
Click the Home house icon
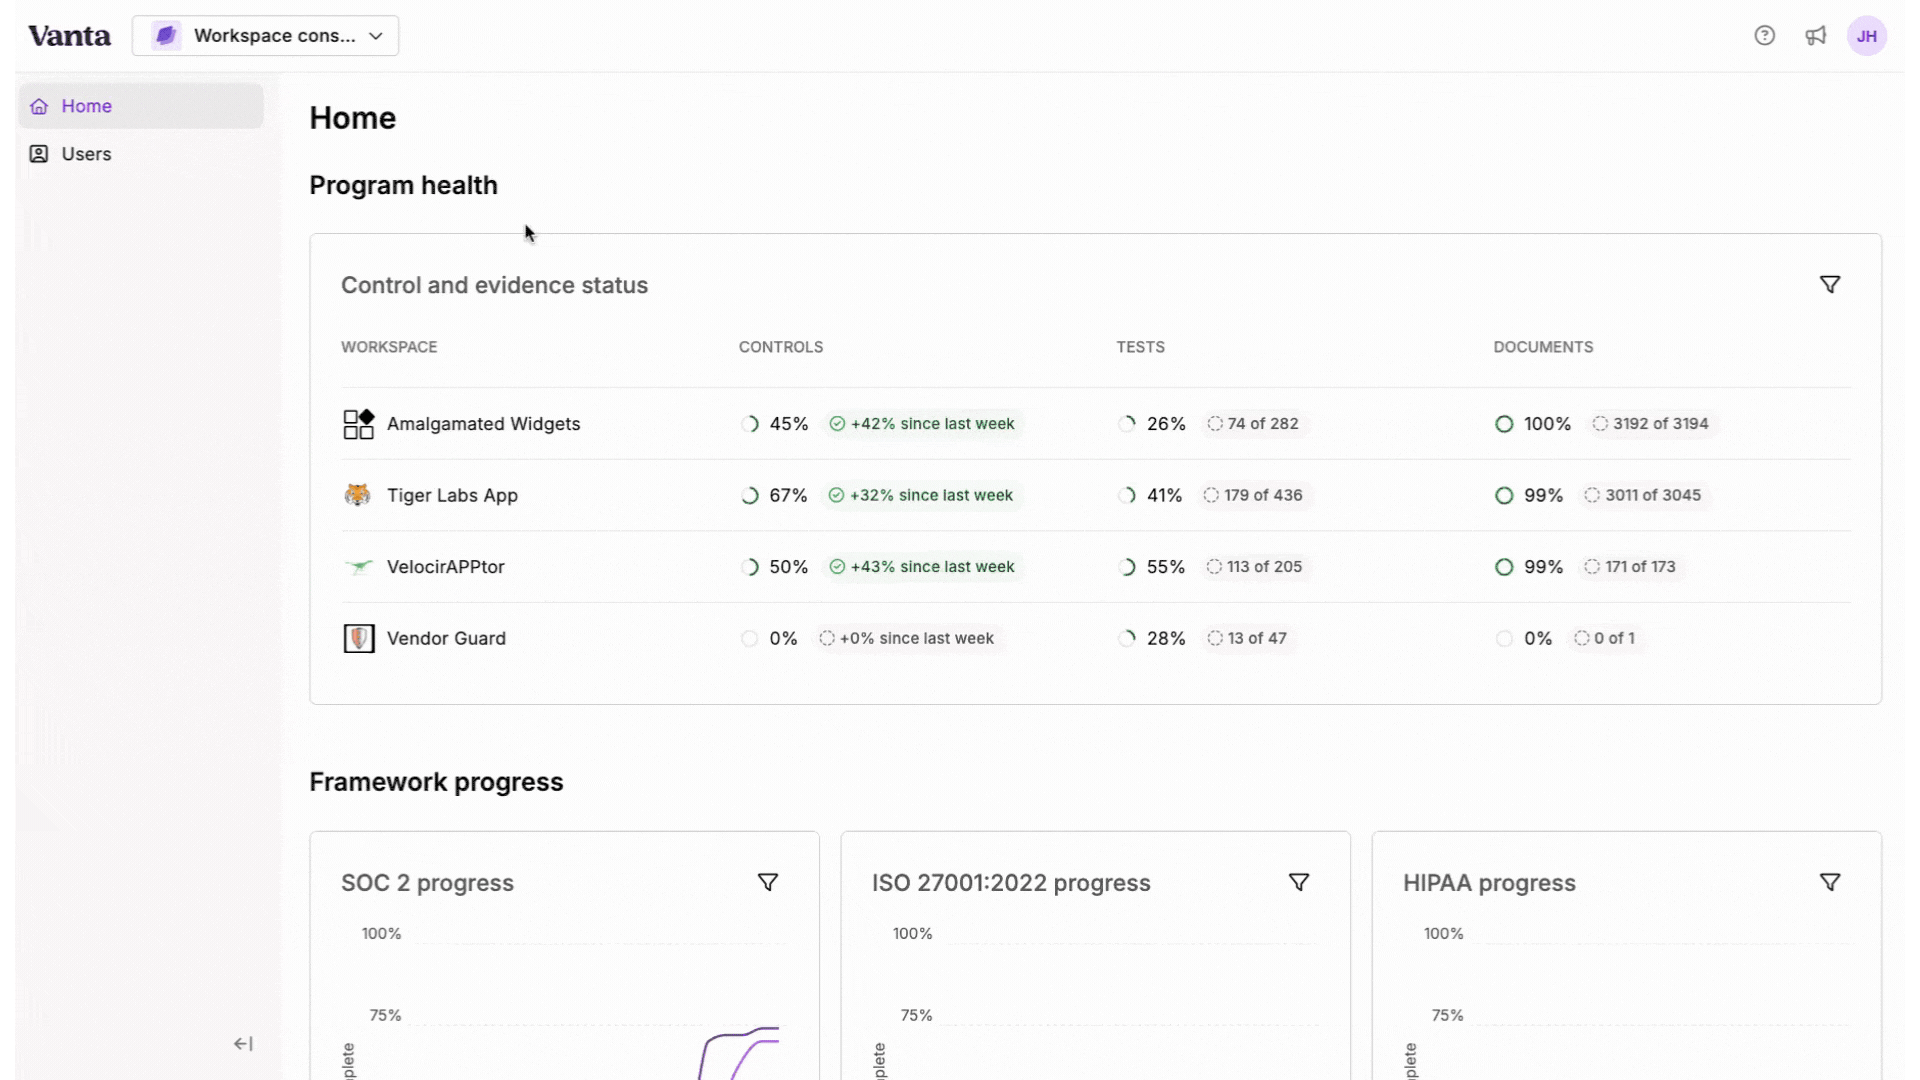point(39,106)
